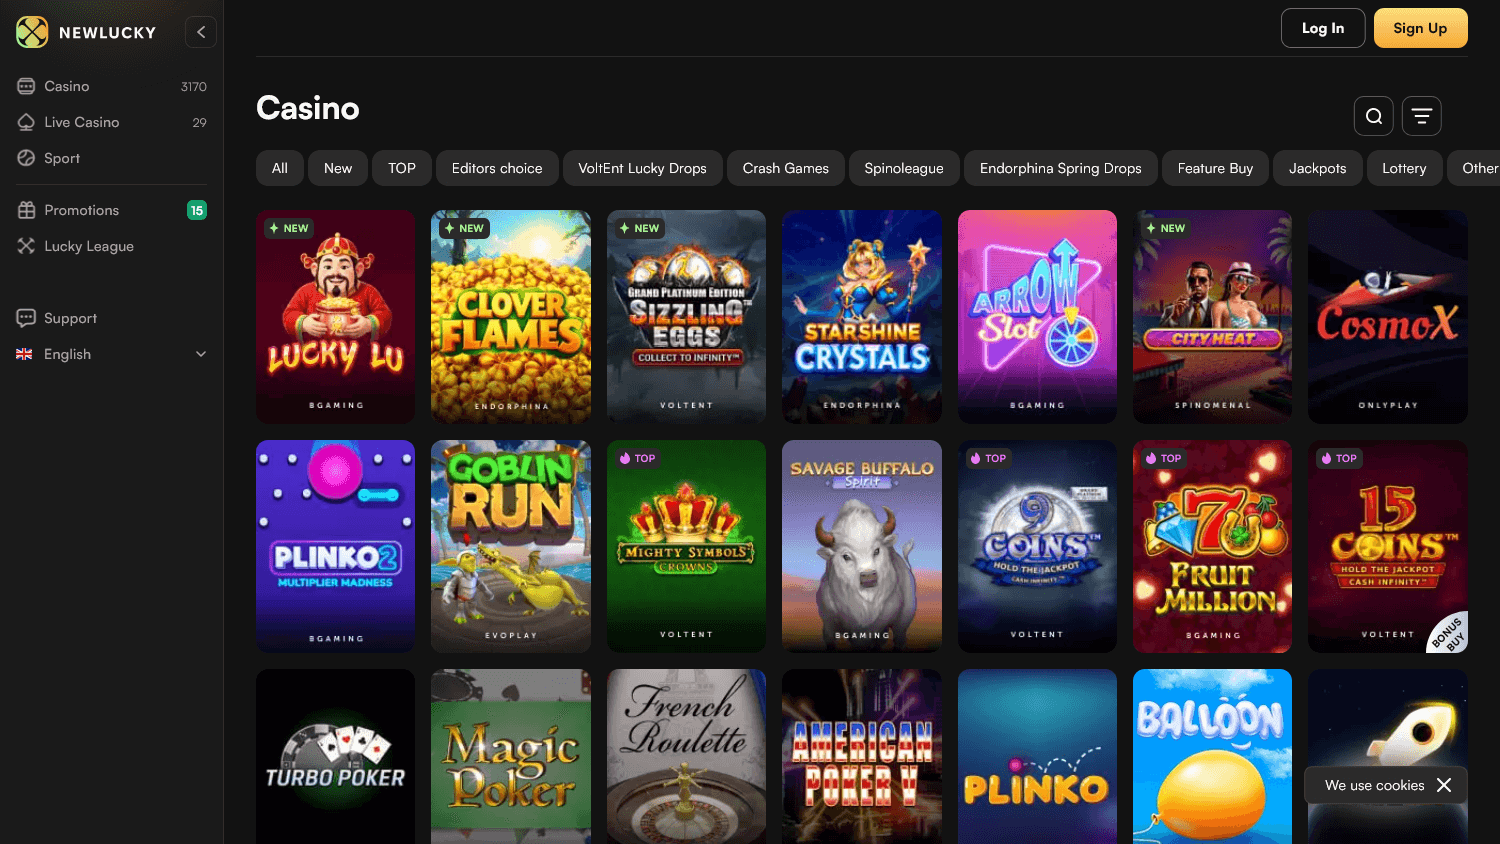Select the Editors choice tab
The height and width of the screenshot is (844, 1500).
(x=497, y=168)
